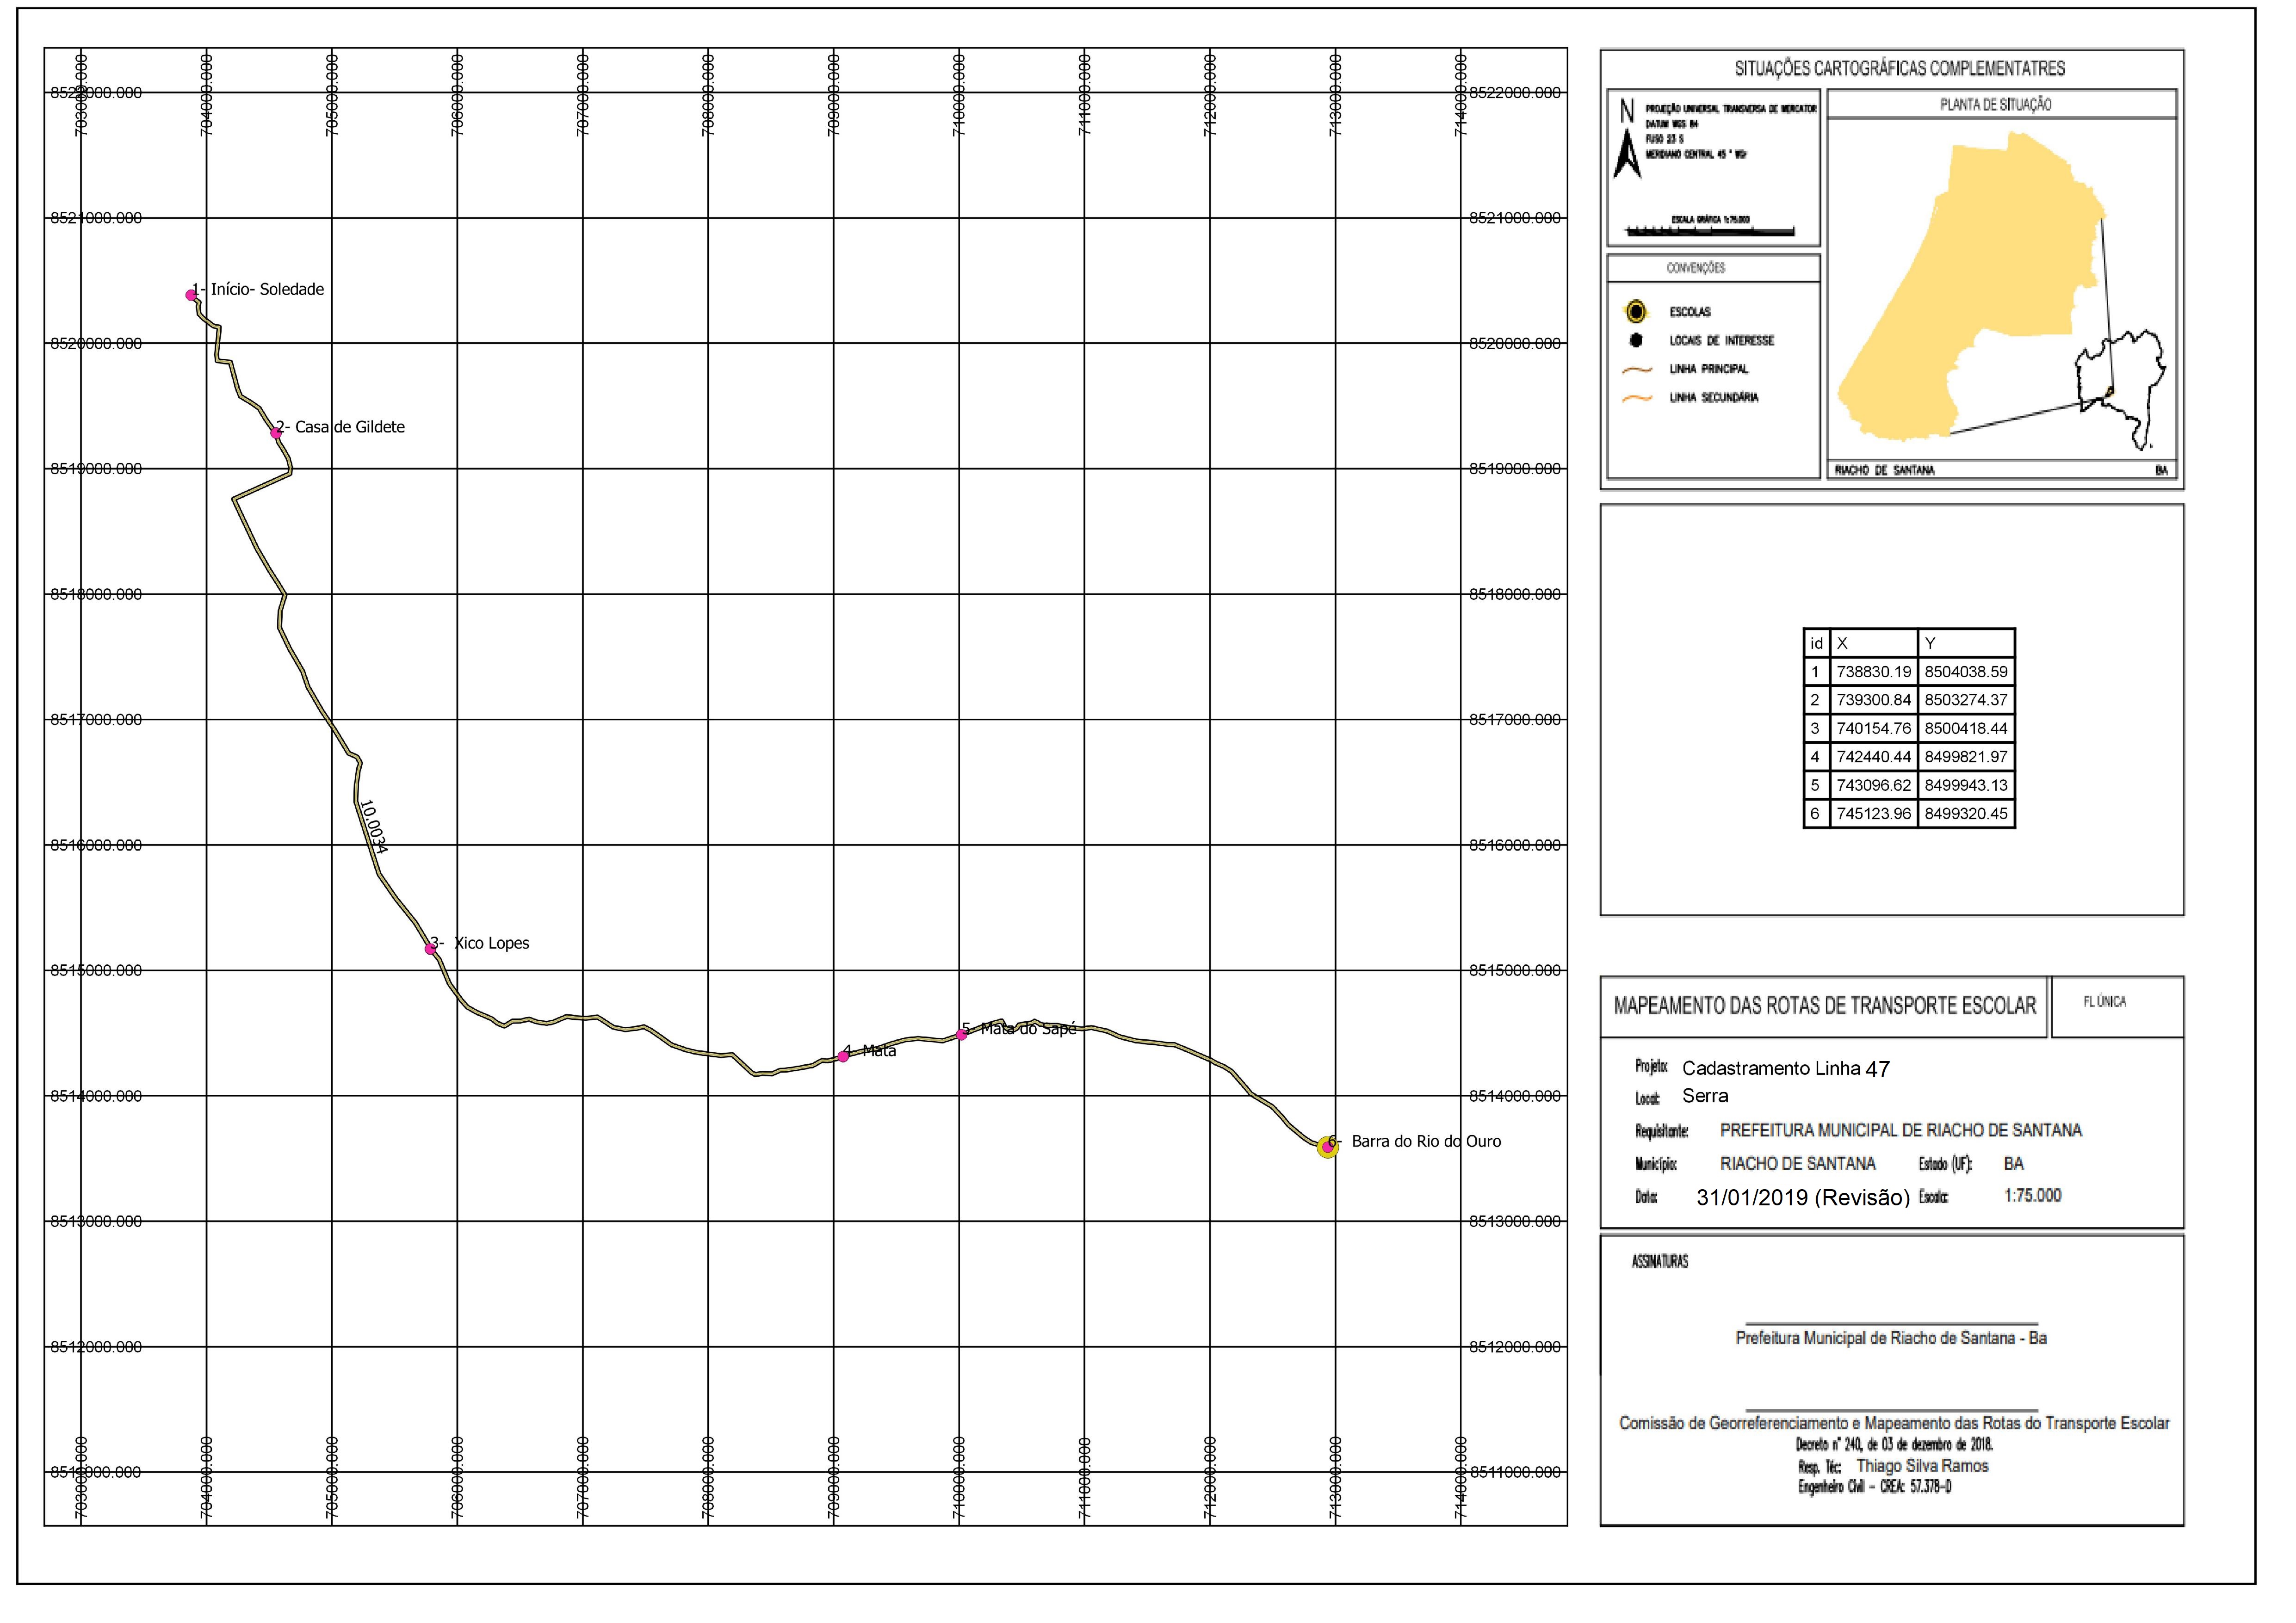
Task: Click the Xico Lopes pink waypoint
Action: (431, 949)
